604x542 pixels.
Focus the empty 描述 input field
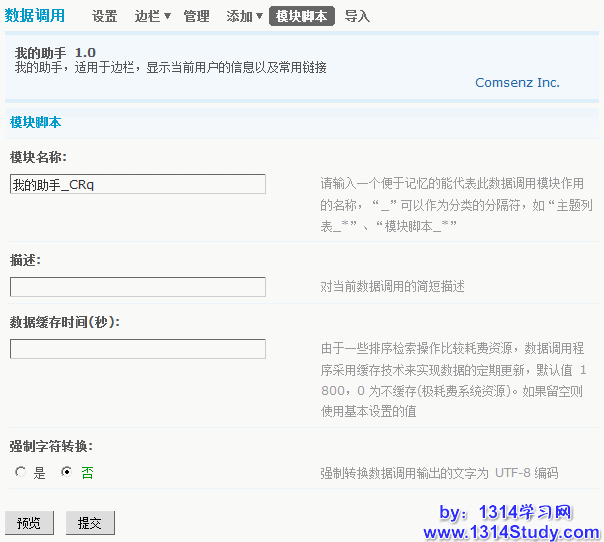[x=138, y=287]
